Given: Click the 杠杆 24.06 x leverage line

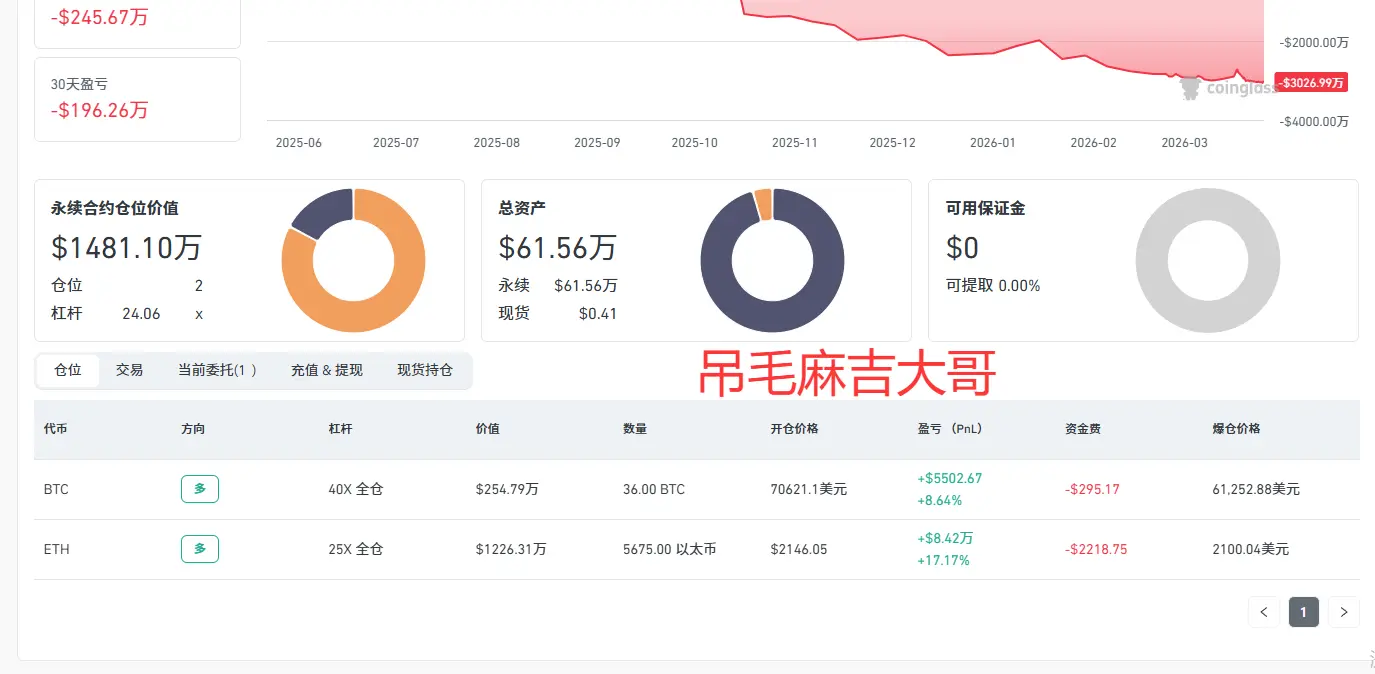Looking at the screenshot, I should 127,314.
